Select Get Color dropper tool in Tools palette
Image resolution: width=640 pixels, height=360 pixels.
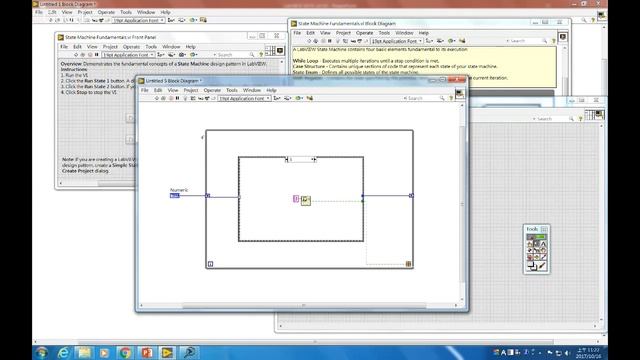click(543, 257)
